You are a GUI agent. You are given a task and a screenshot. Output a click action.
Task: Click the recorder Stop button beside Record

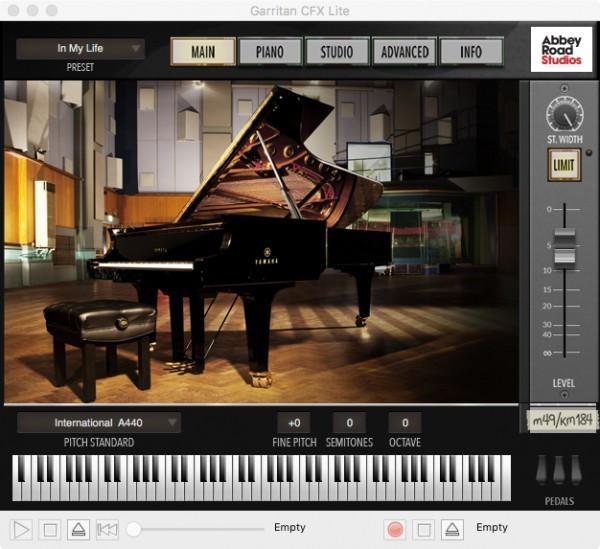pyautogui.click(x=424, y=530)
